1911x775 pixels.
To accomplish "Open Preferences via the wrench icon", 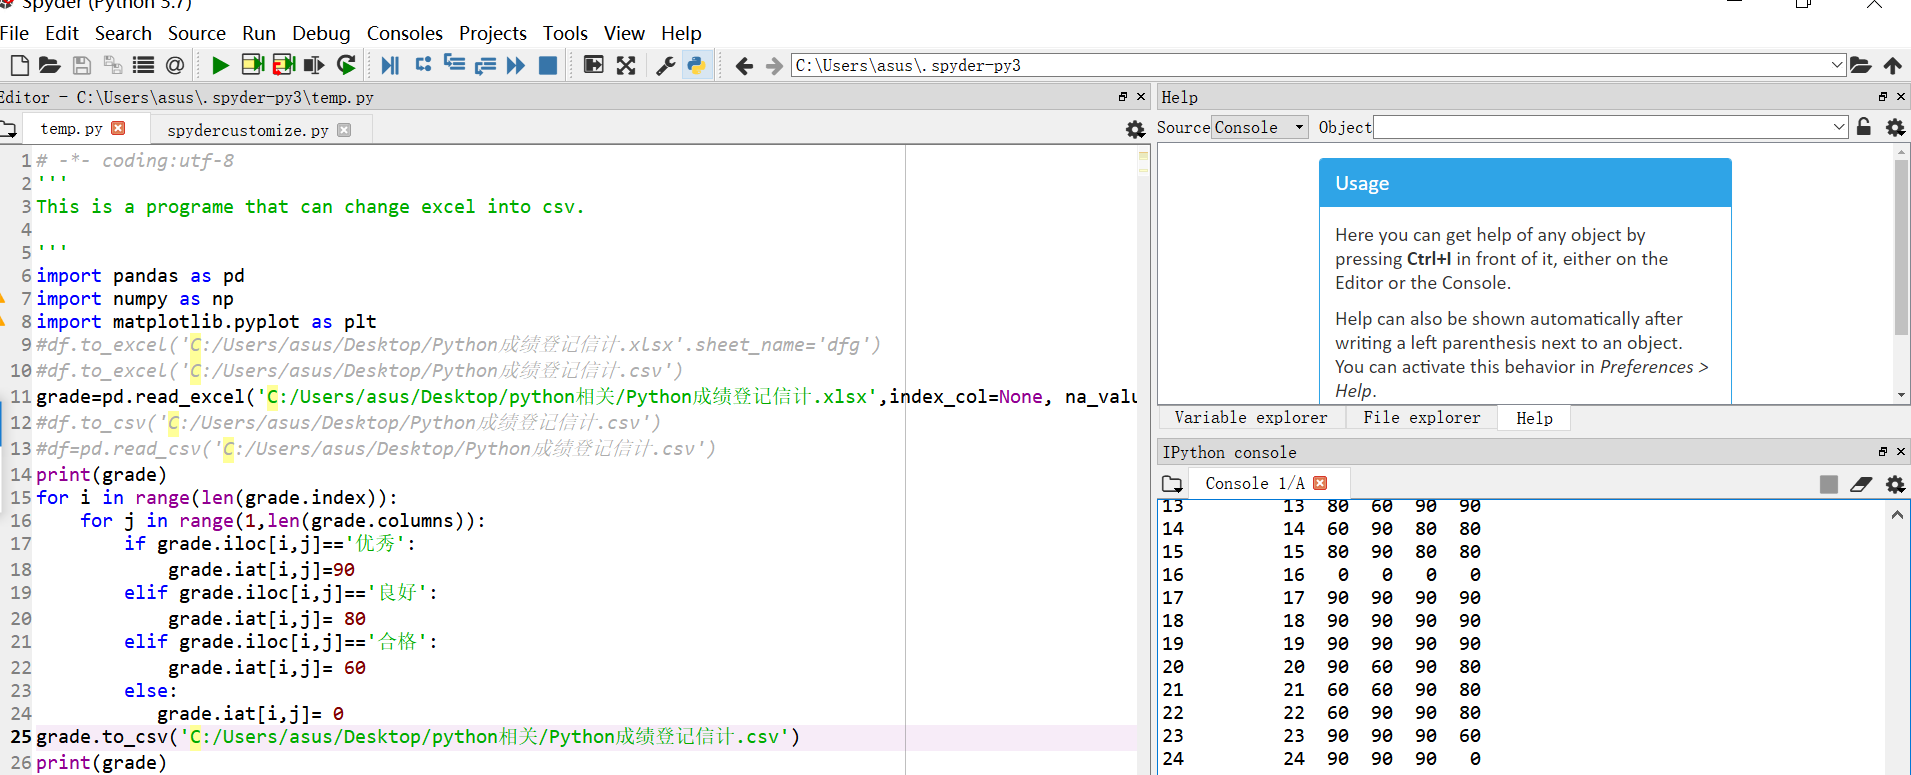I will 665,66.
